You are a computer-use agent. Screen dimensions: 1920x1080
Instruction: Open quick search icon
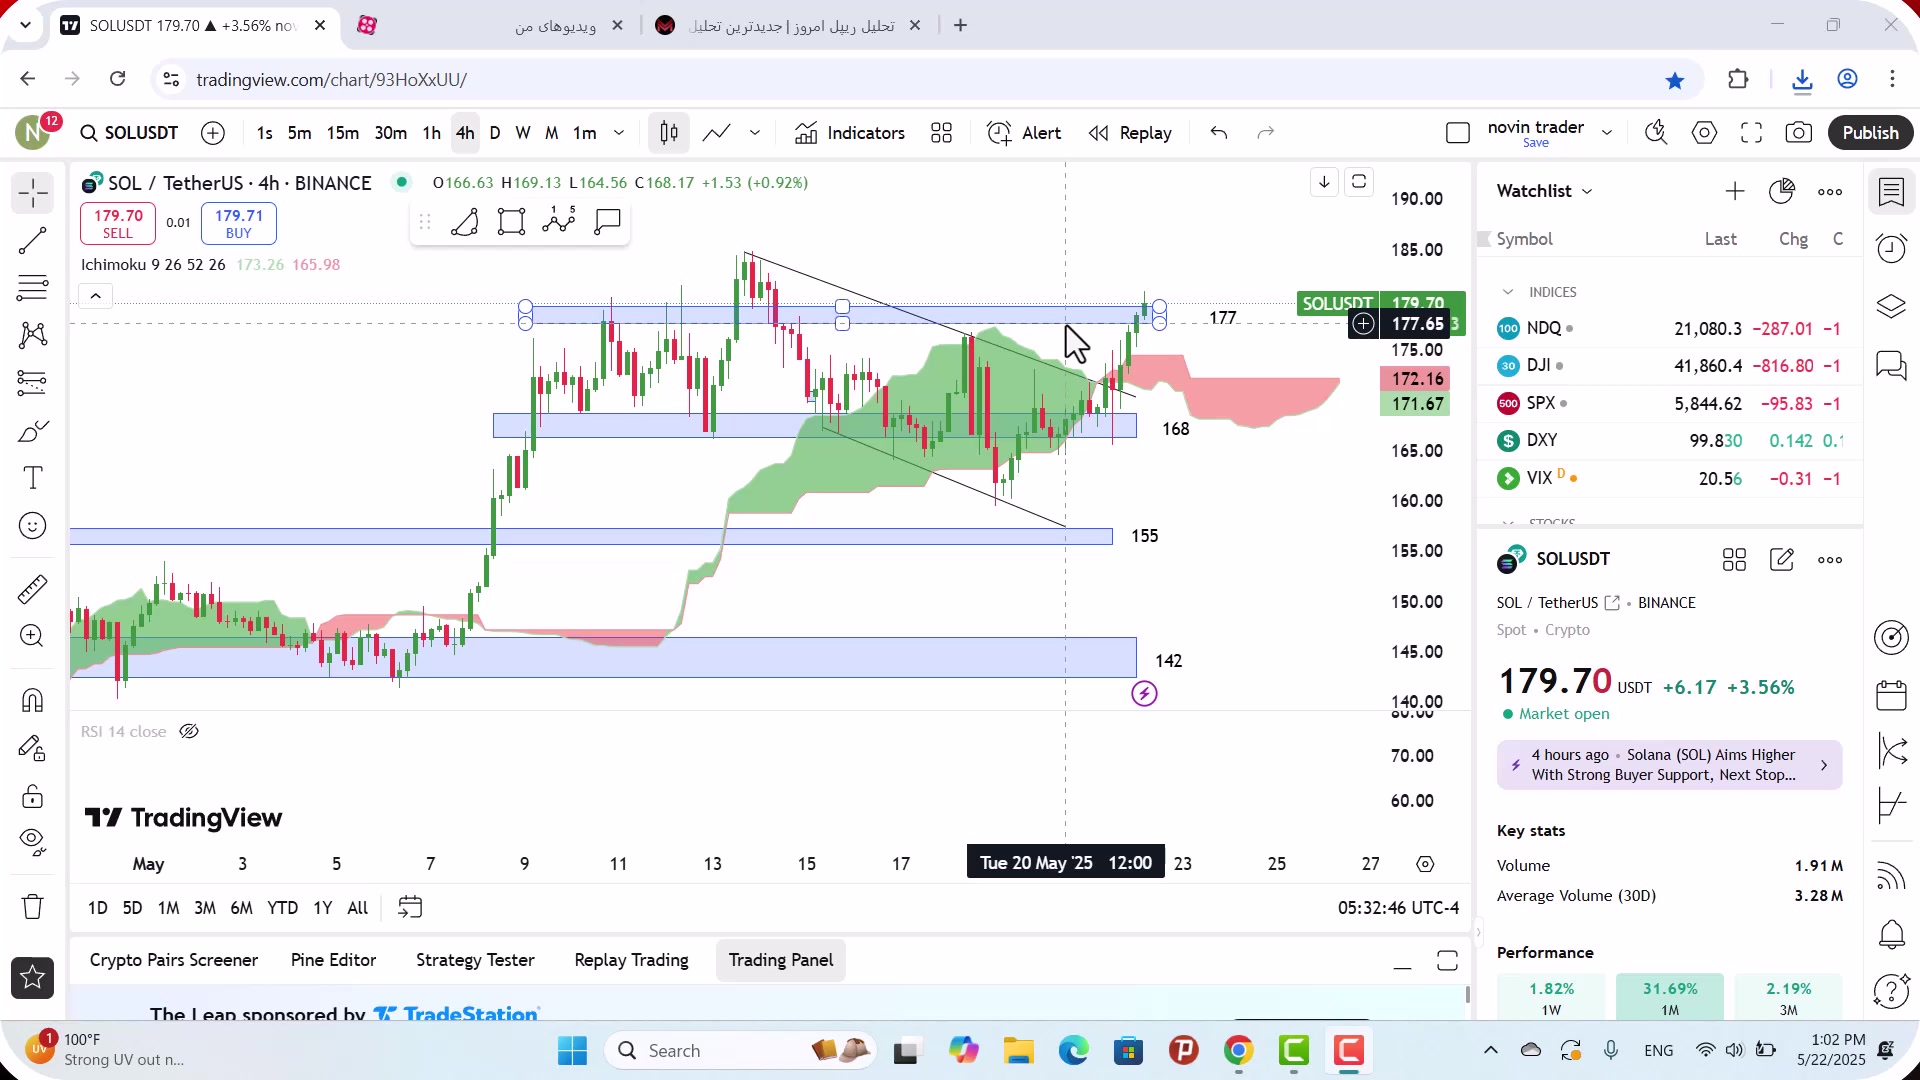click(1656, 133)
